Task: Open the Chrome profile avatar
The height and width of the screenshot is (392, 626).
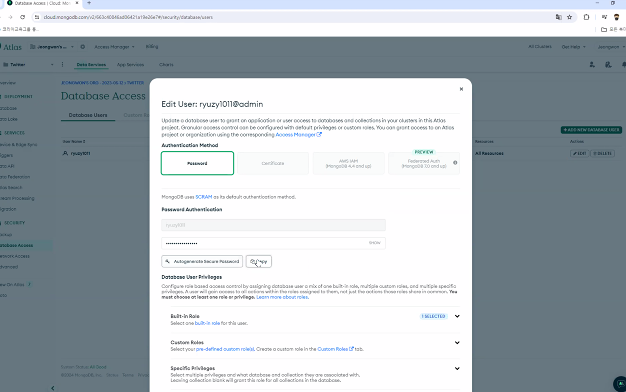Action: pyautogui.click(x=616, y=17)
